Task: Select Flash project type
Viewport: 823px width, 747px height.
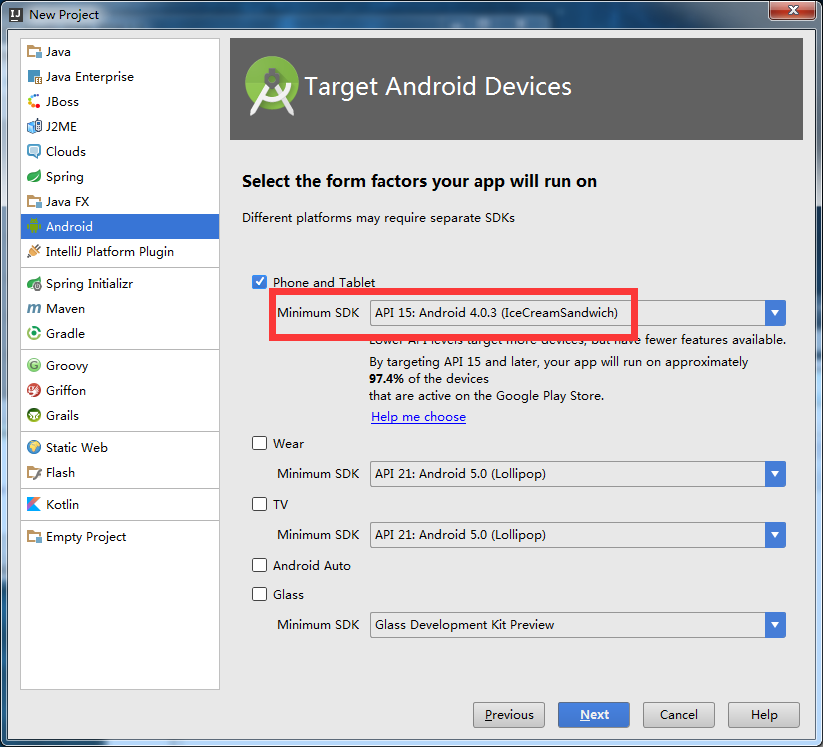Action: [x=120, y=472]
